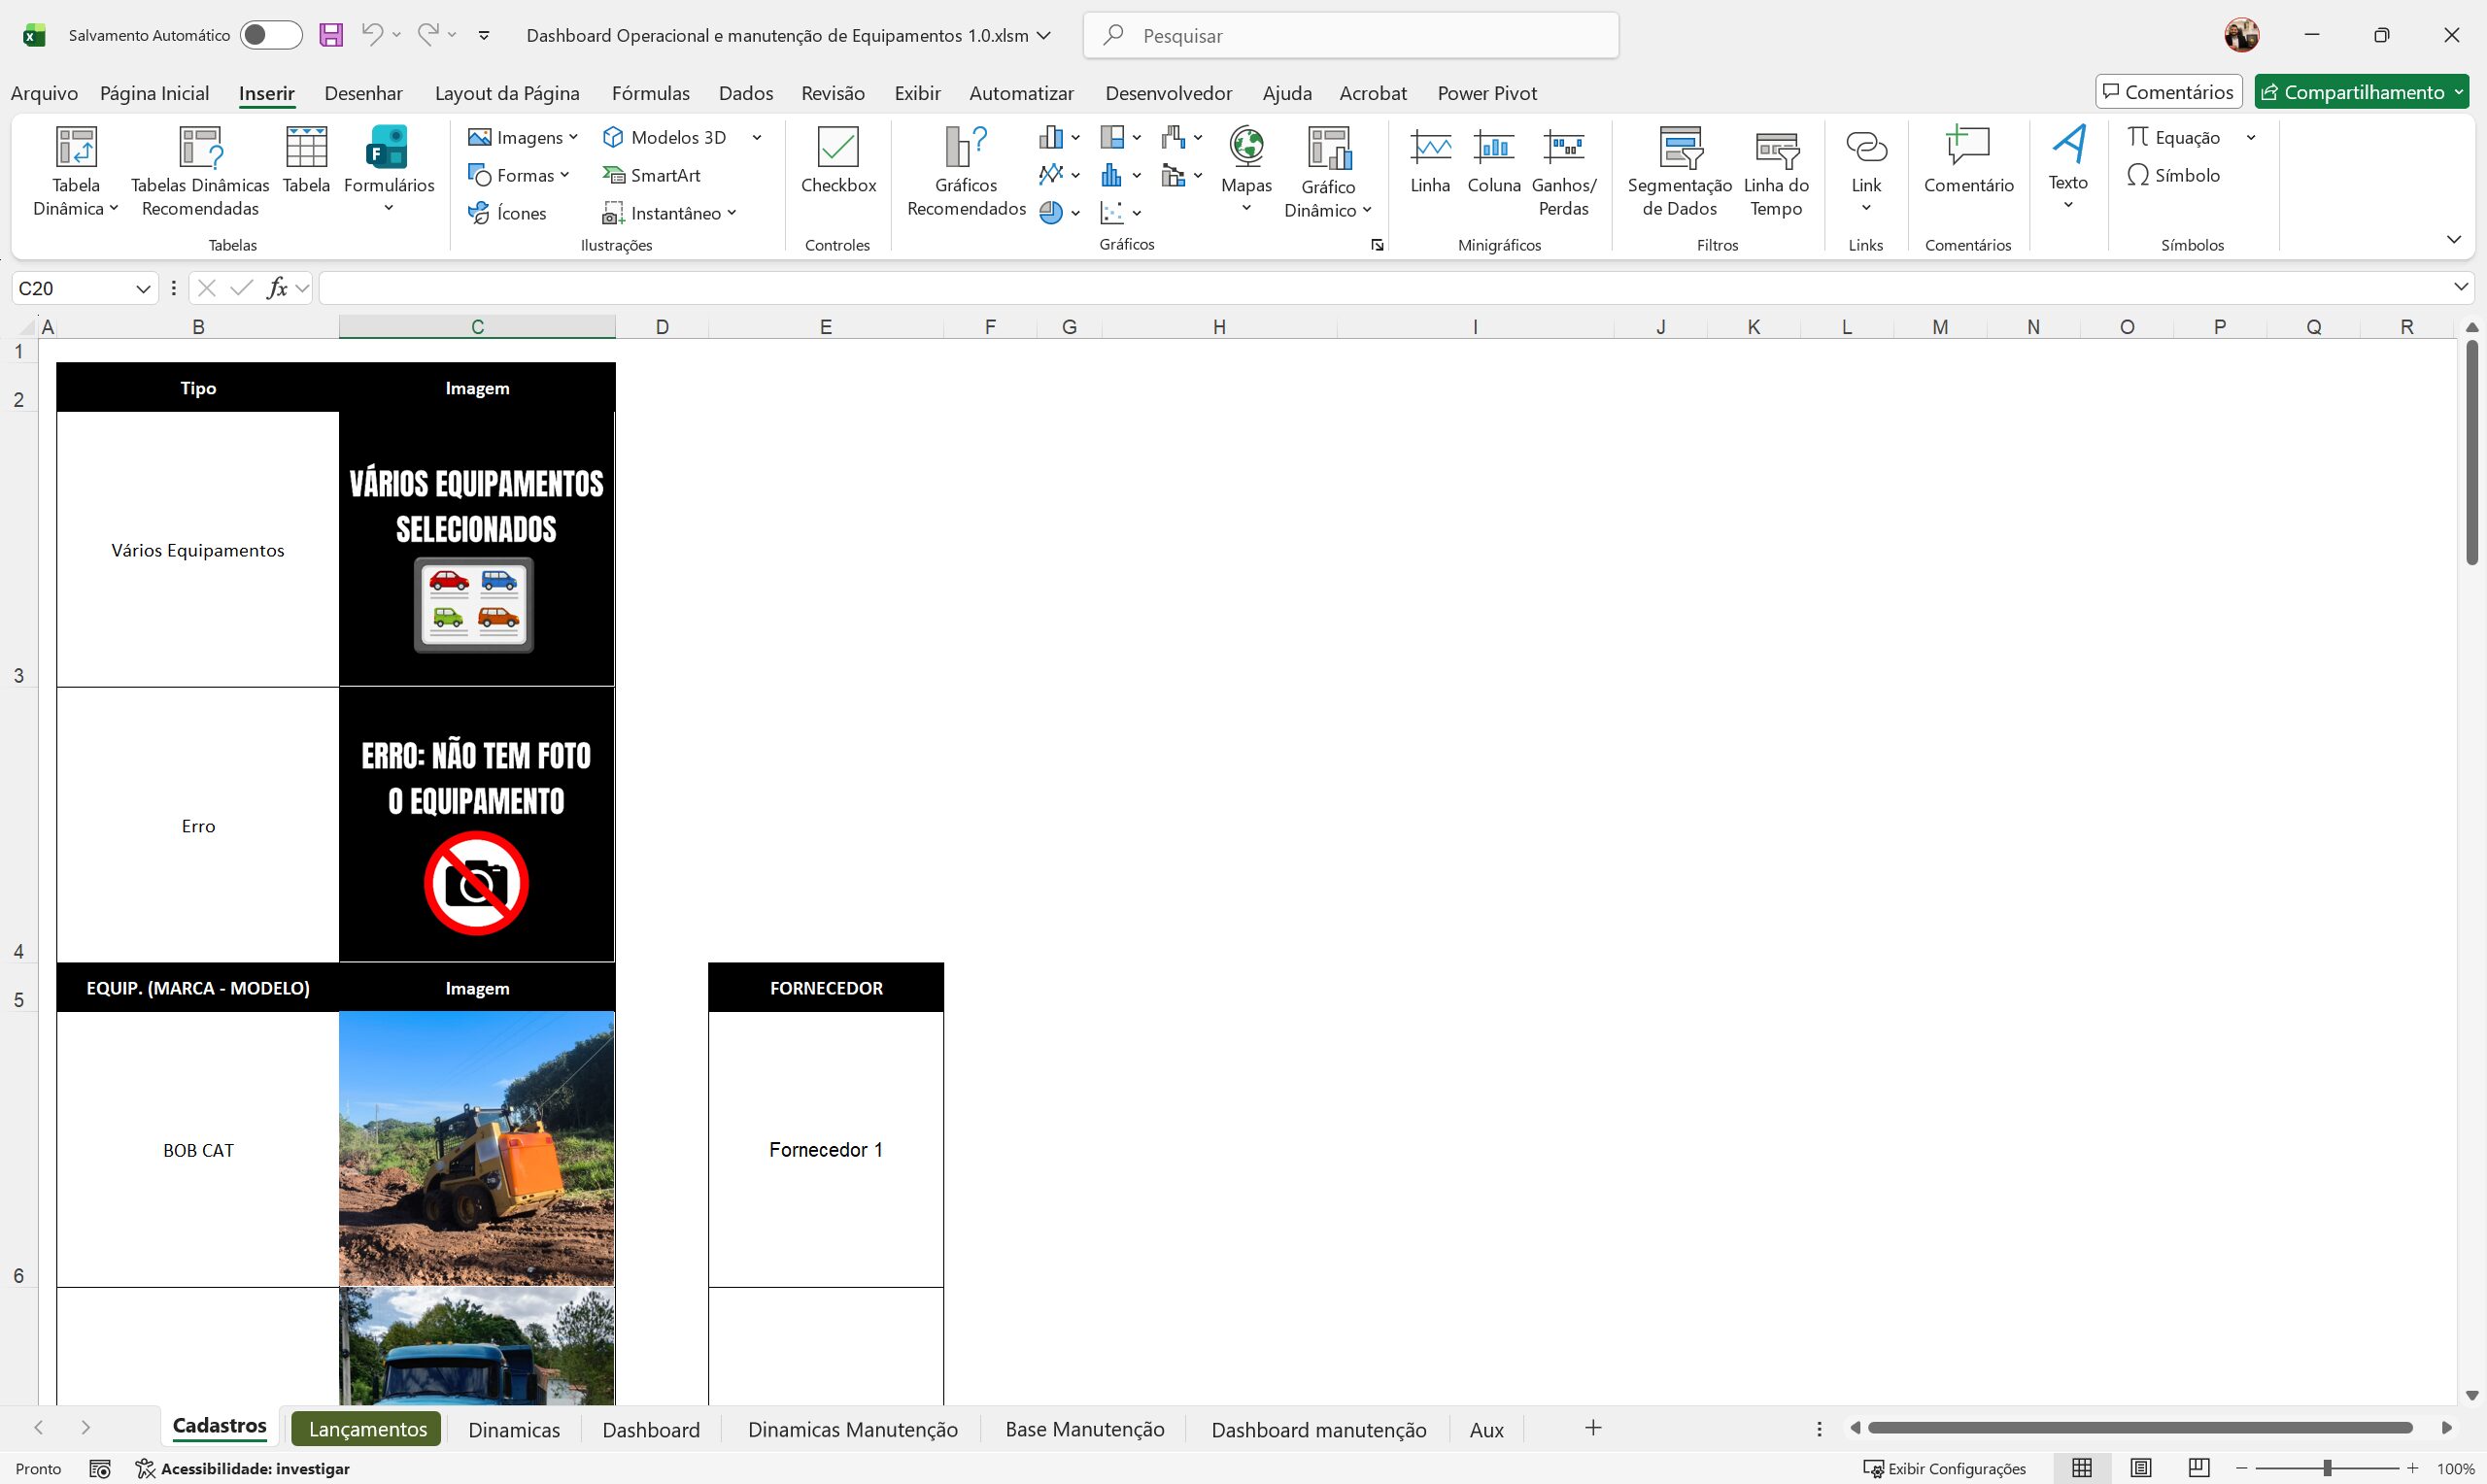Open the Mapas chart option
This screenshot has height=1484, width=2487.
pyautogui.click(x=1246, y=160)
